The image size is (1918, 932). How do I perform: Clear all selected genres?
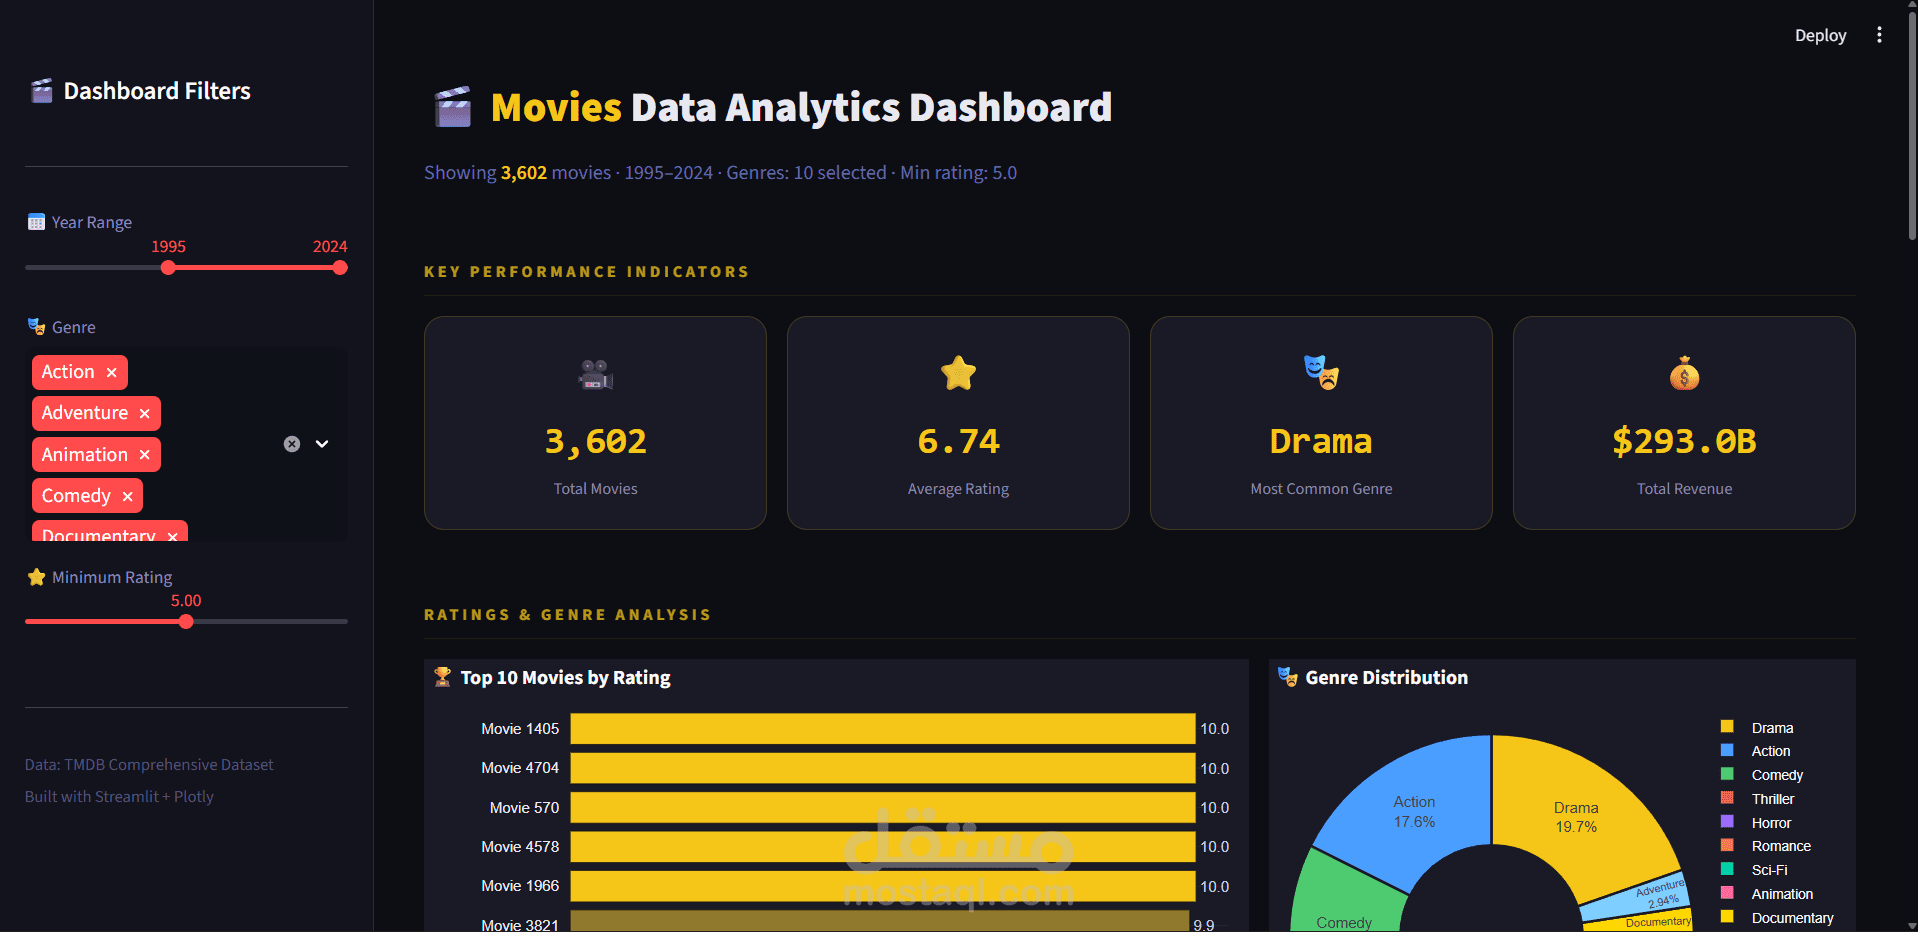pos(292,444)
